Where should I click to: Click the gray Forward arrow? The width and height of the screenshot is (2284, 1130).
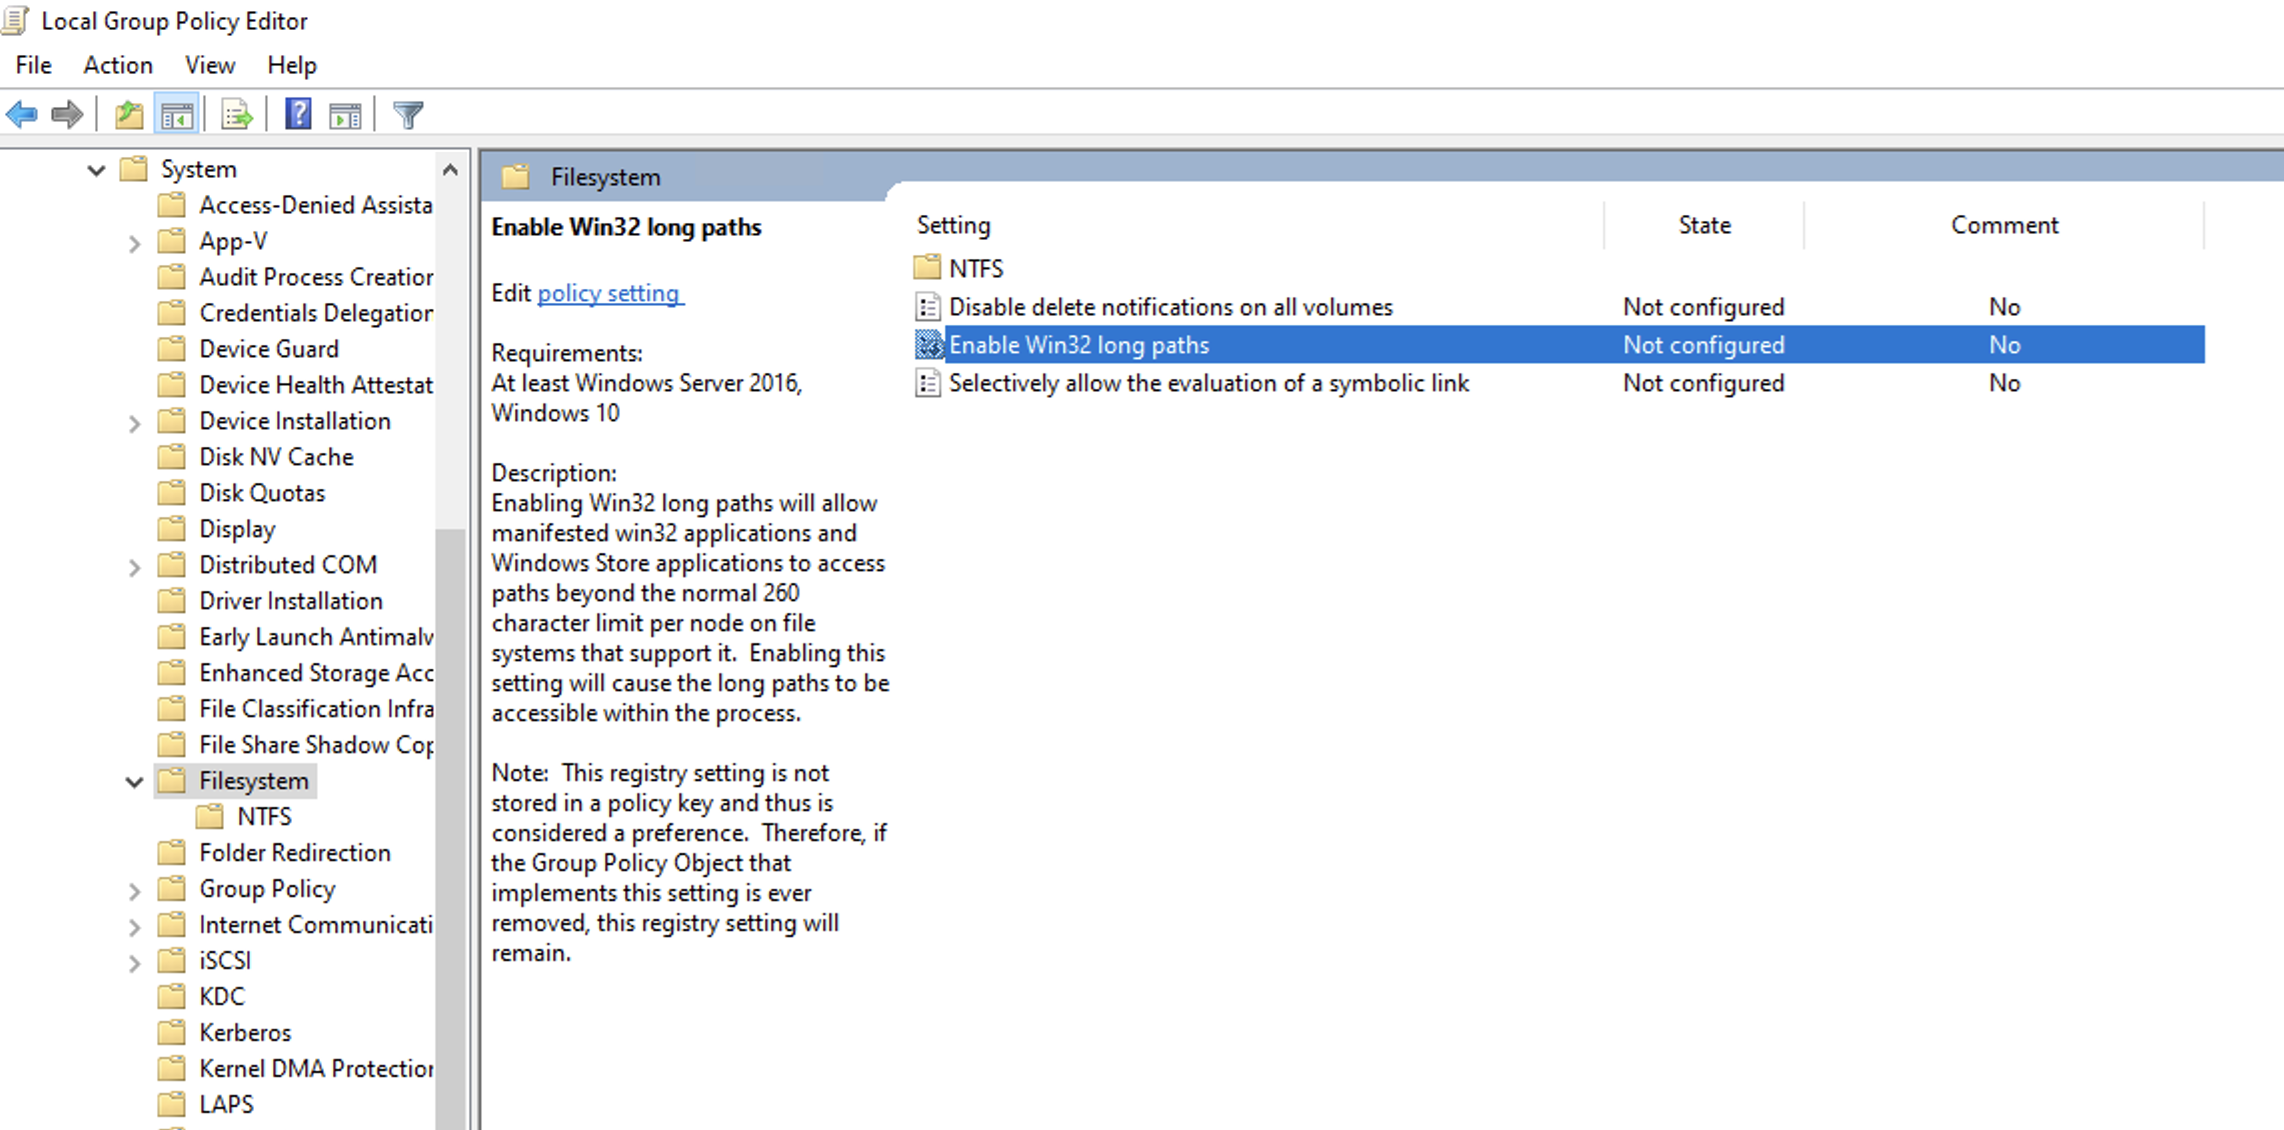pos(67,115)
